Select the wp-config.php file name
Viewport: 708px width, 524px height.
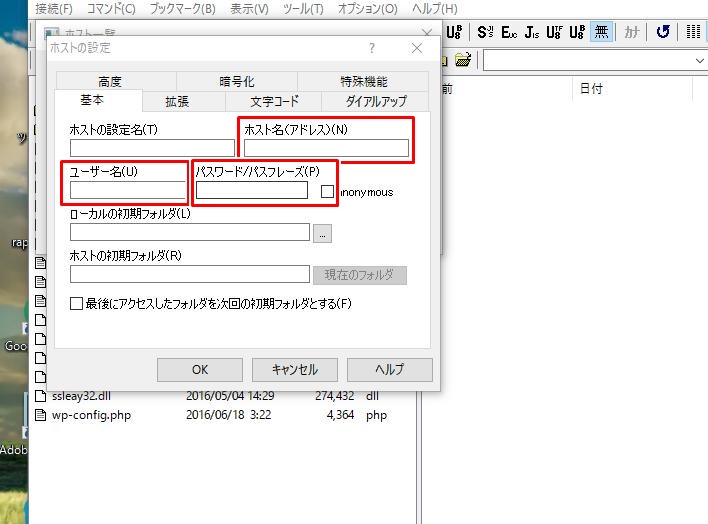click(x=91, y=415)
